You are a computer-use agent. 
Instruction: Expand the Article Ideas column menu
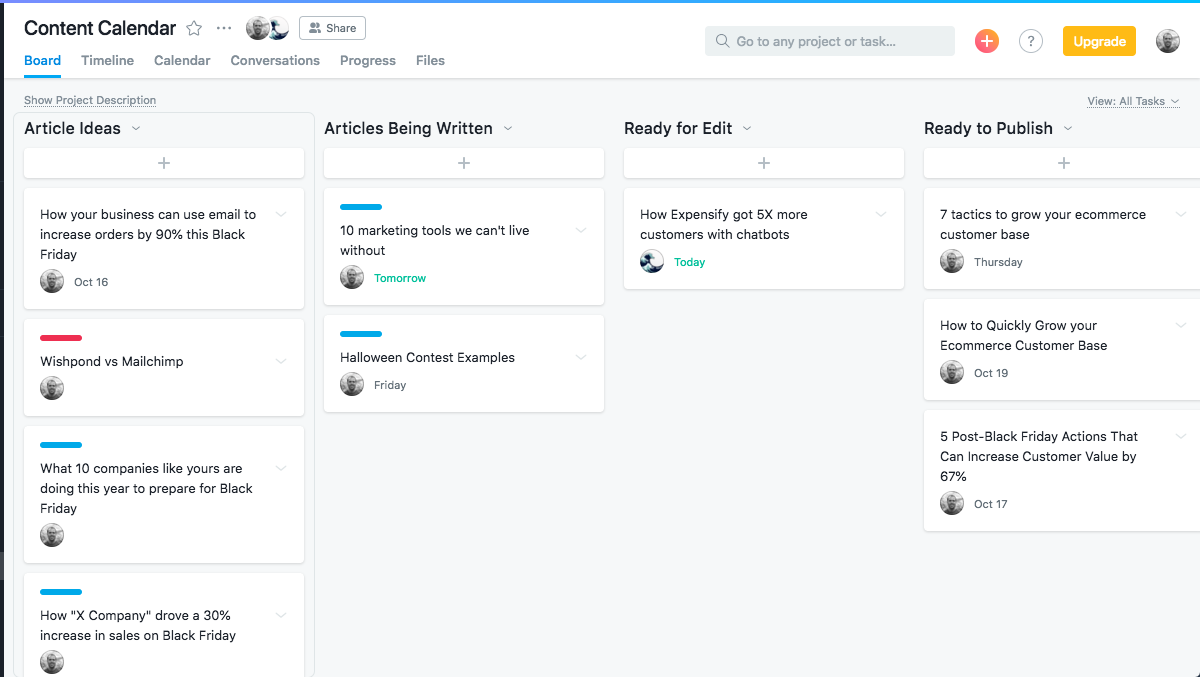point(136,128)
